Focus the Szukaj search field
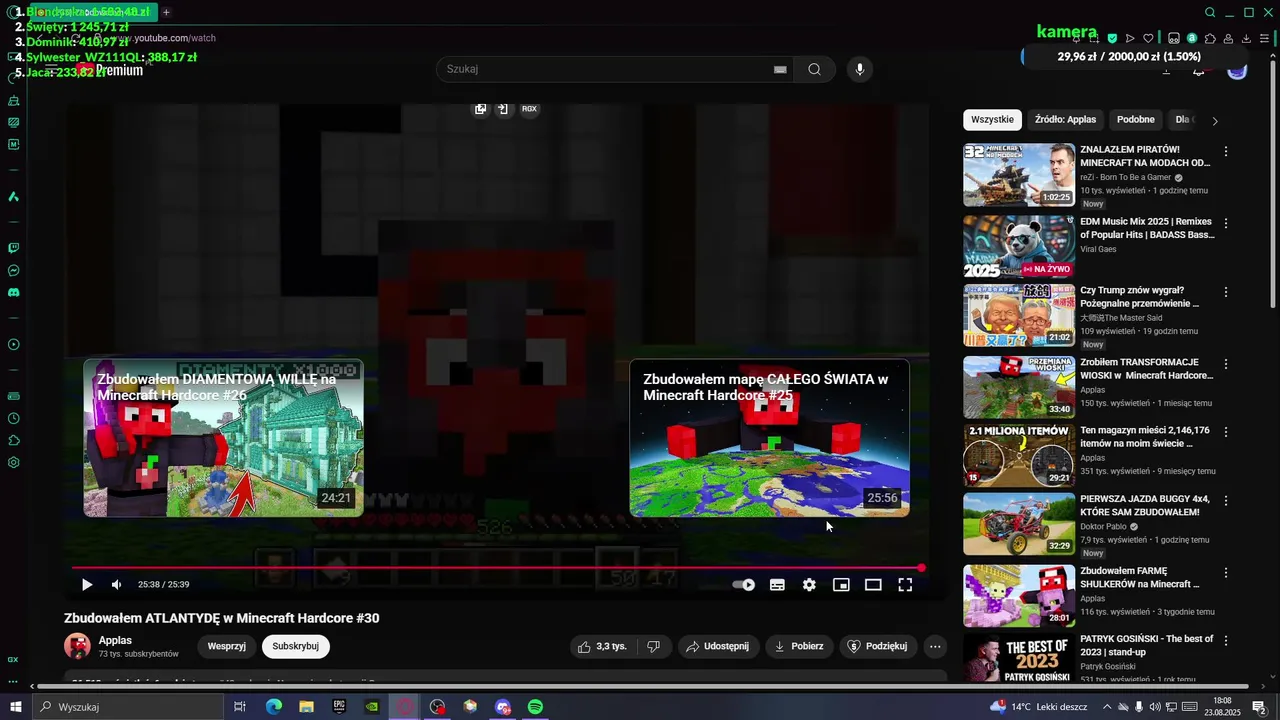 pos(605,69)
